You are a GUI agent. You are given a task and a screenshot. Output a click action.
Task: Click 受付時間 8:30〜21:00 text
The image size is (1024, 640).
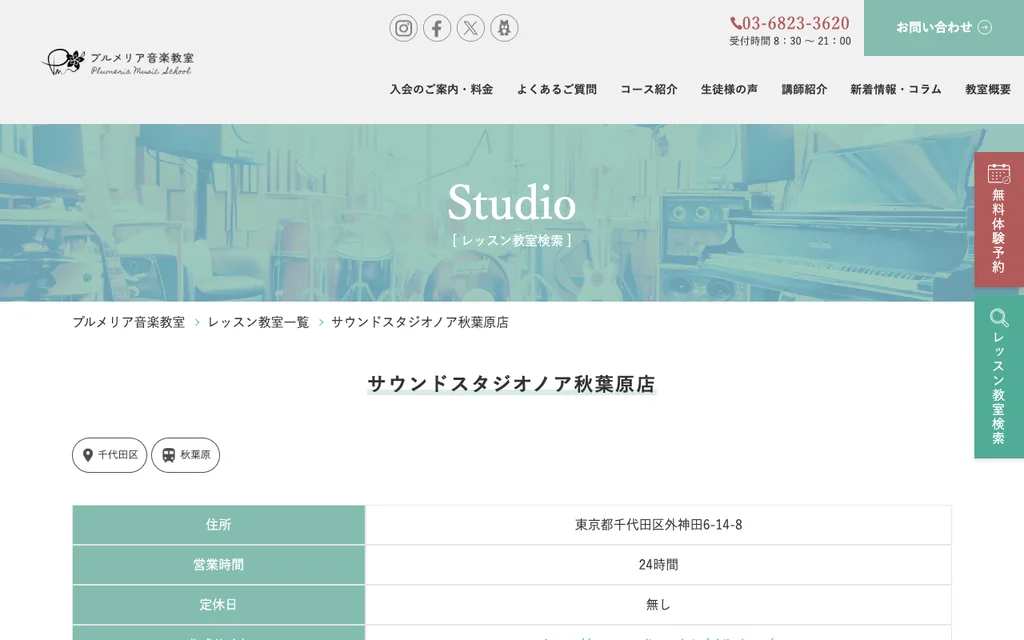790,41
